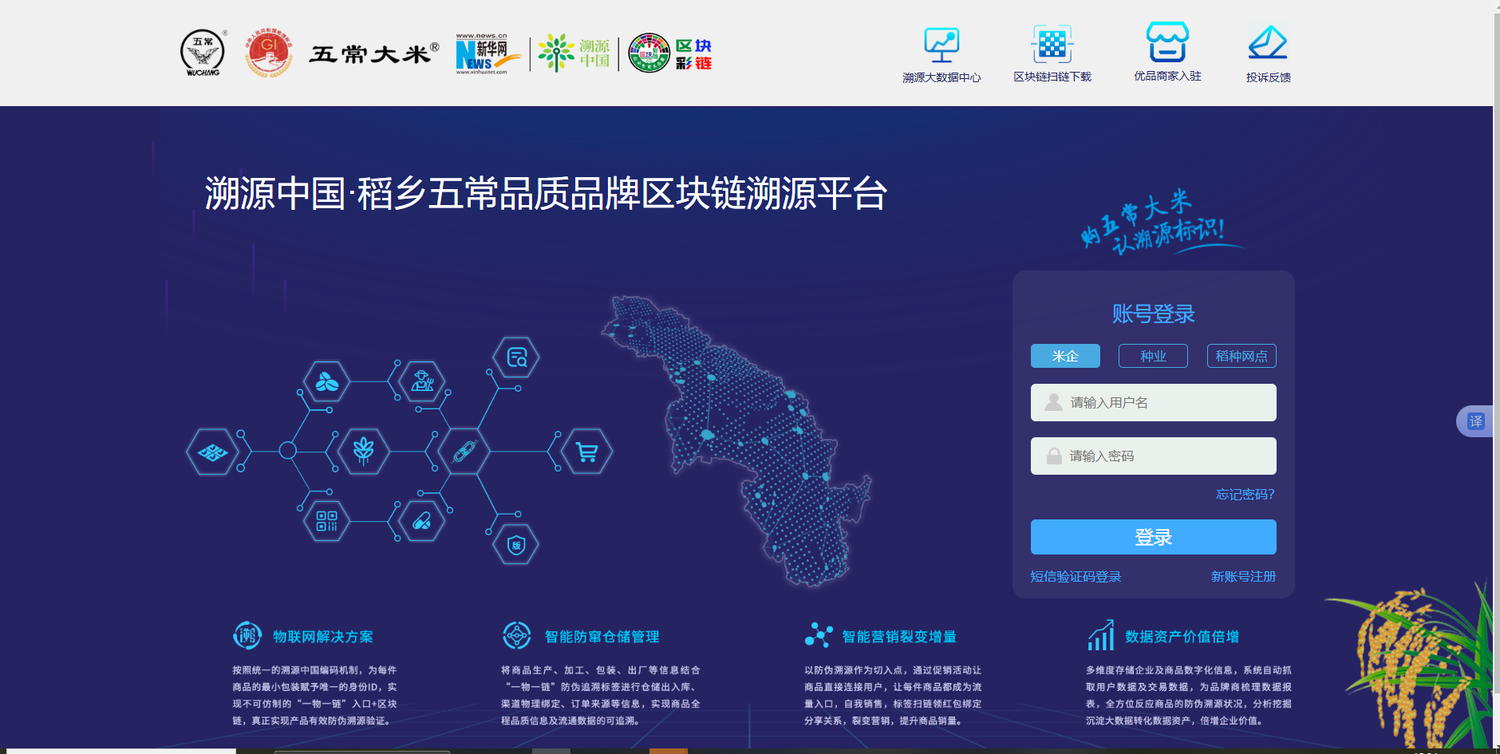Click the chain link hexagon icon
Viewport: 1500px width, 754px height.
pyautogui.click(x=462, y=452)
